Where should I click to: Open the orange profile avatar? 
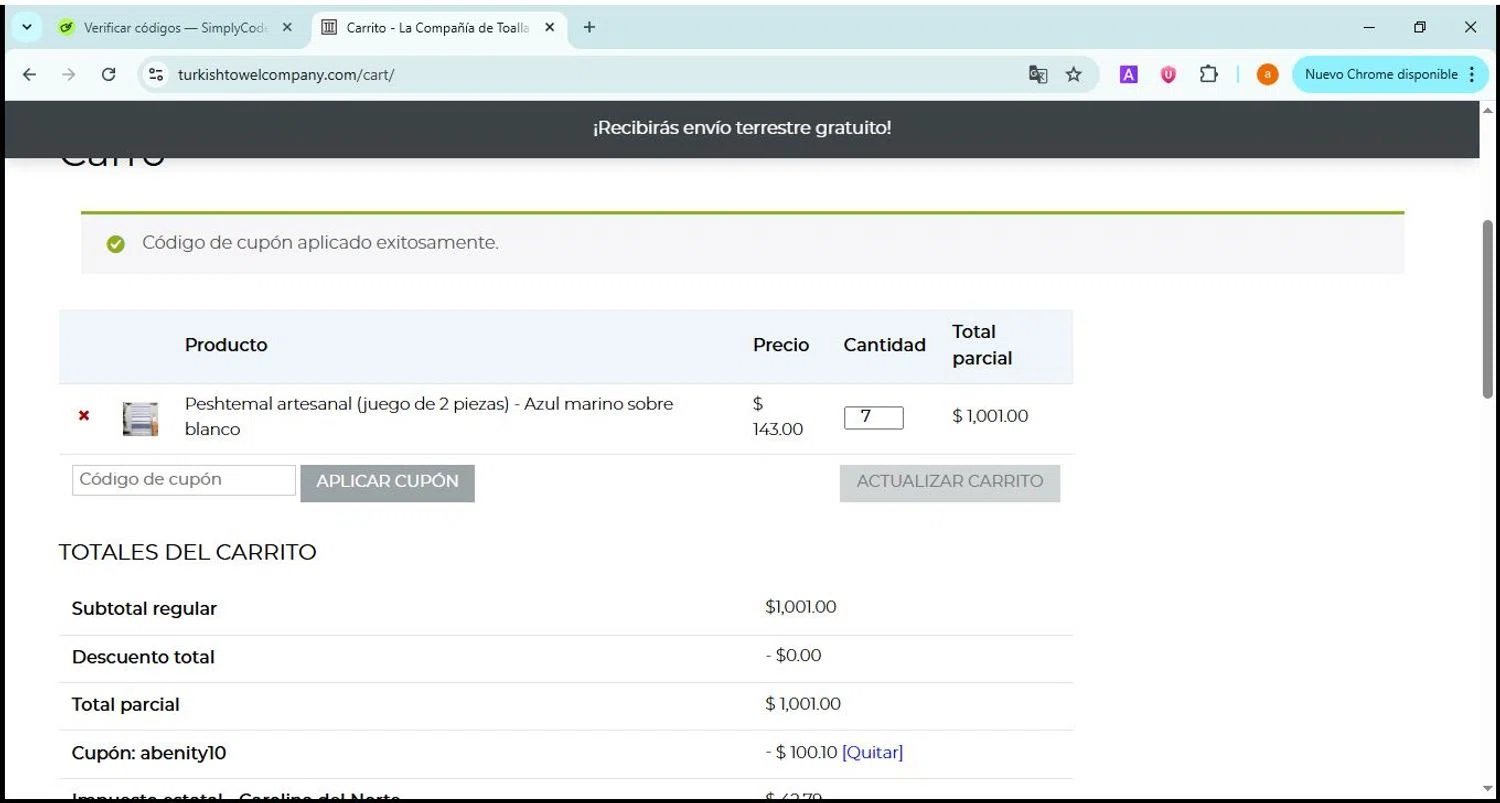coord(1267,74)
